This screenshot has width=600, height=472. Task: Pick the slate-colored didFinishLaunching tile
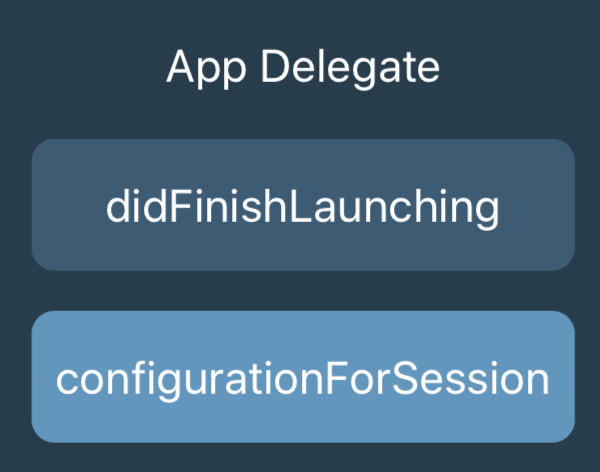pos(303,205)
